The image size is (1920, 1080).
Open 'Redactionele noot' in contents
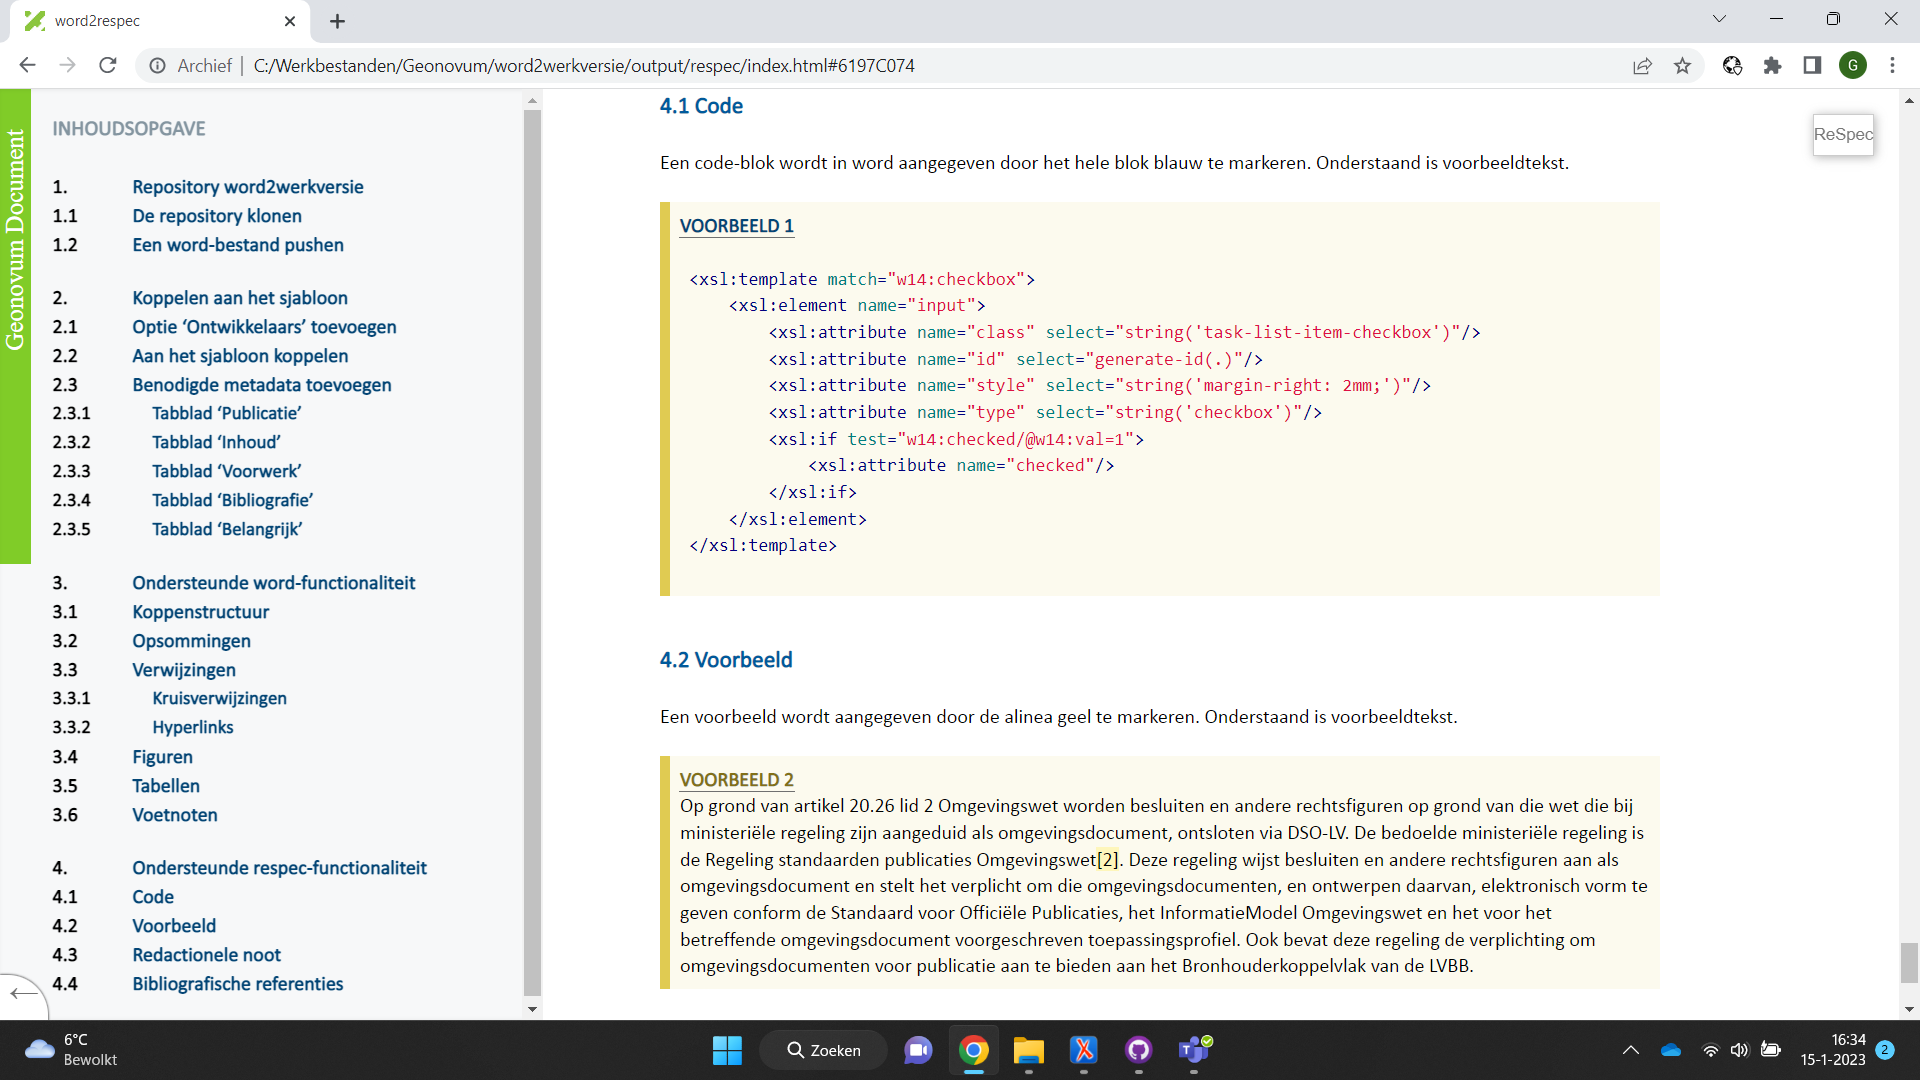coord(207,955)
